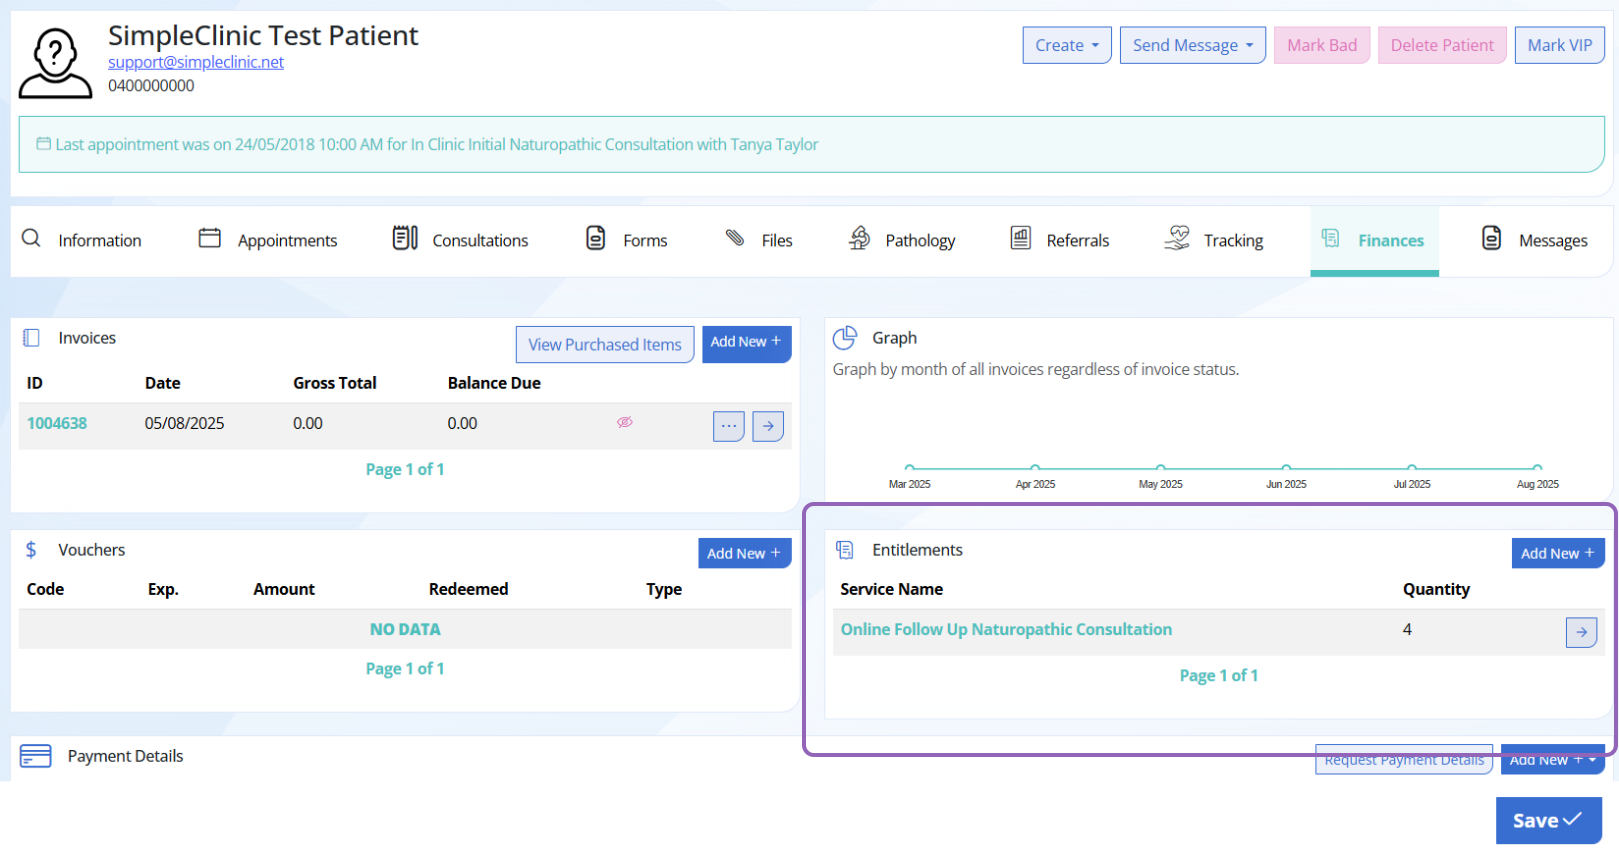The height and width of the screenshot is (855, 1619).
Task: Expand the Send Message dropdown
Action: click(1193, 45)
